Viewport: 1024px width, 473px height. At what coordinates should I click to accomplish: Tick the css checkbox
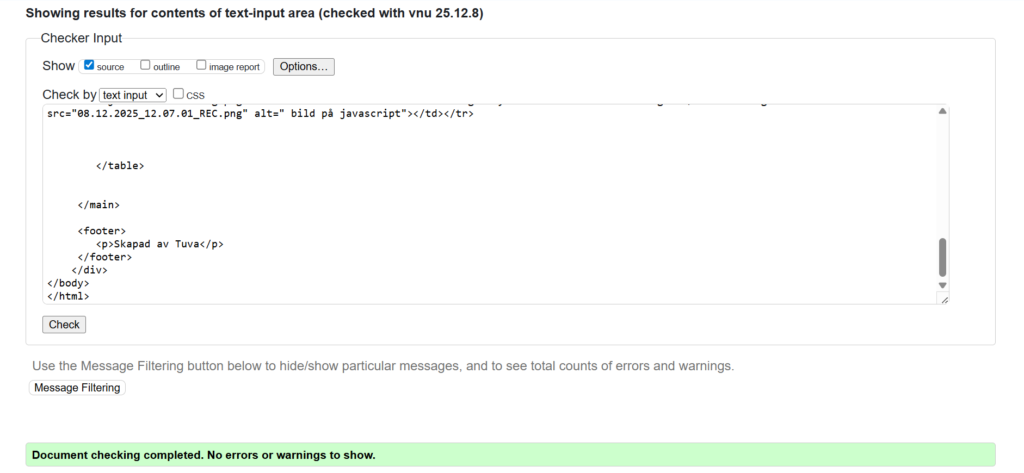tap(179, 94)
